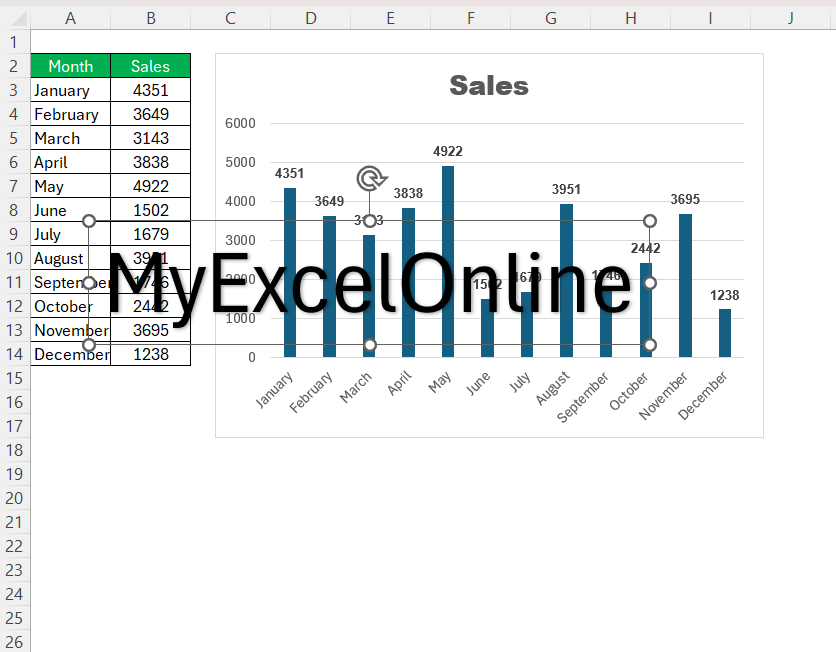
Task: Click the 1238 data label in chart
Action: pyautogui.click(x=725, y=295)
